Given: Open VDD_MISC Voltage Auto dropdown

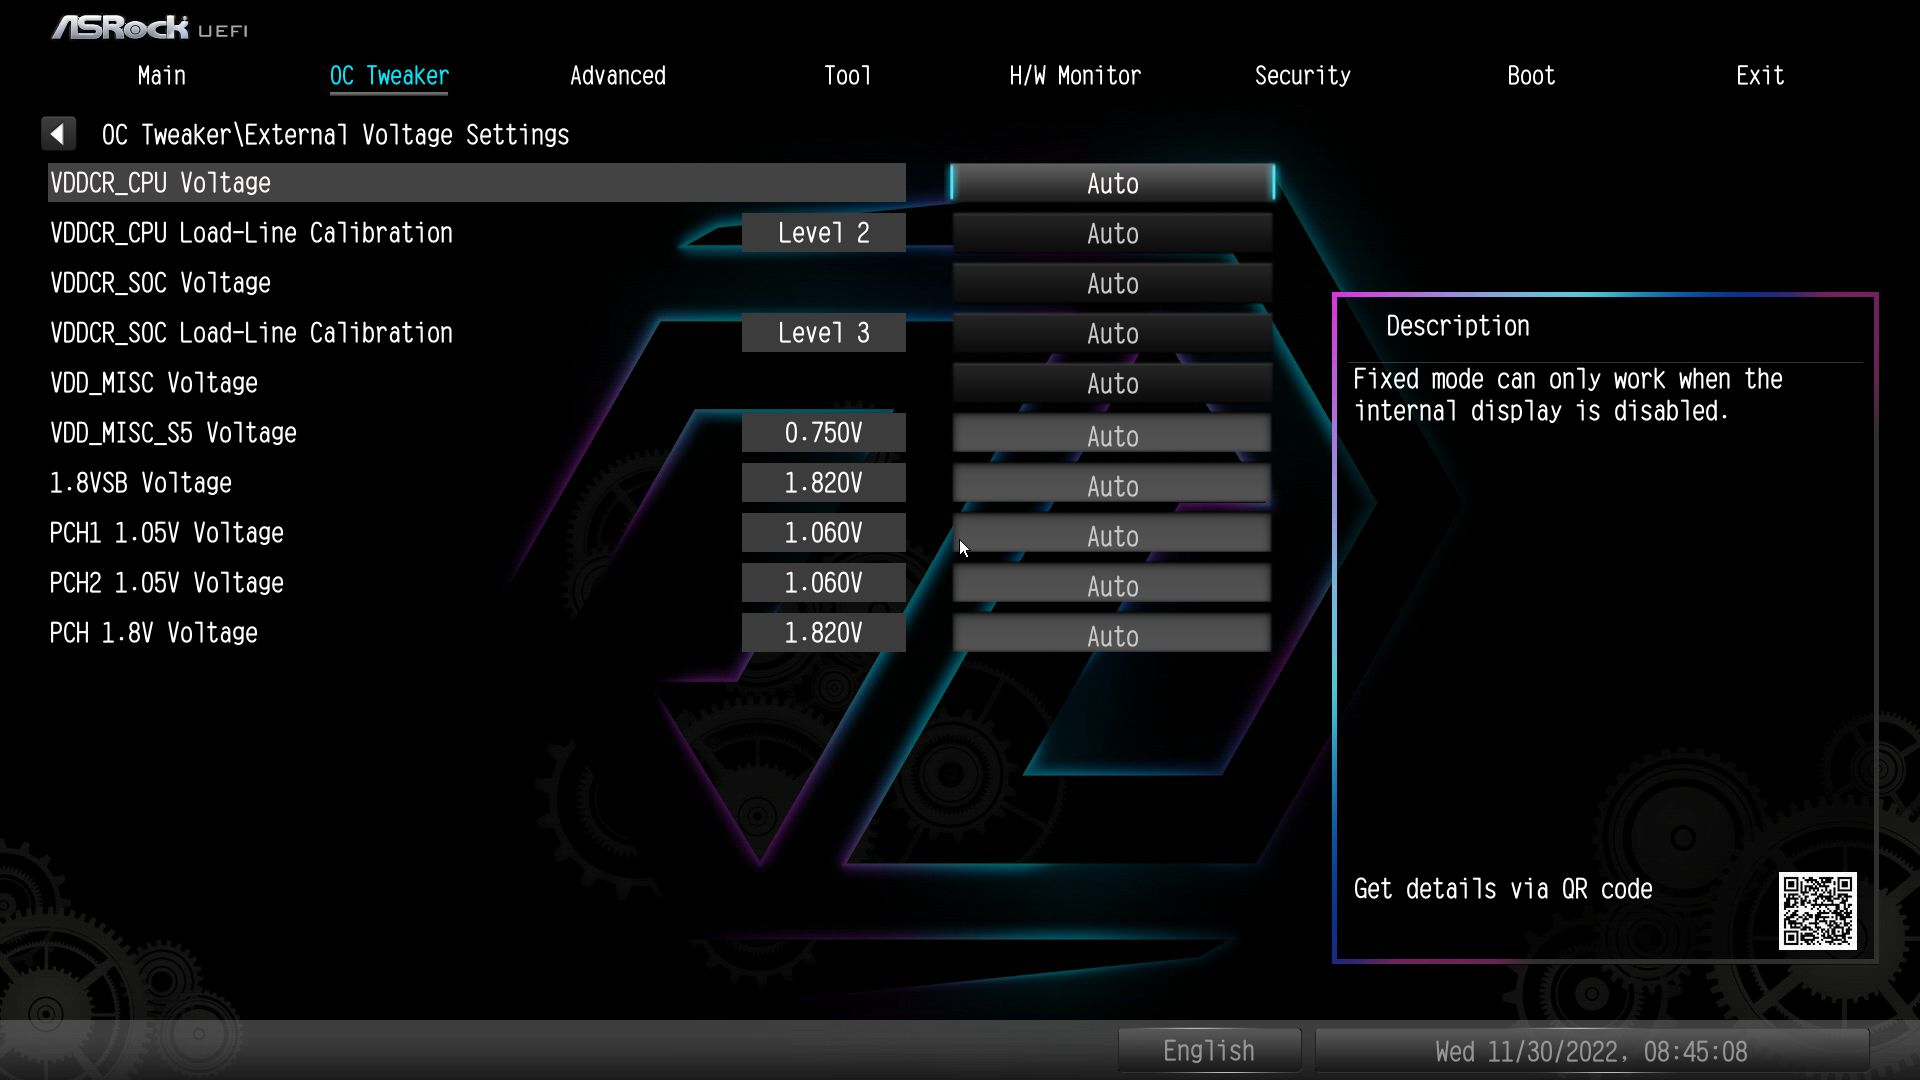Looking at the screenshot, I should [1112, 383].
